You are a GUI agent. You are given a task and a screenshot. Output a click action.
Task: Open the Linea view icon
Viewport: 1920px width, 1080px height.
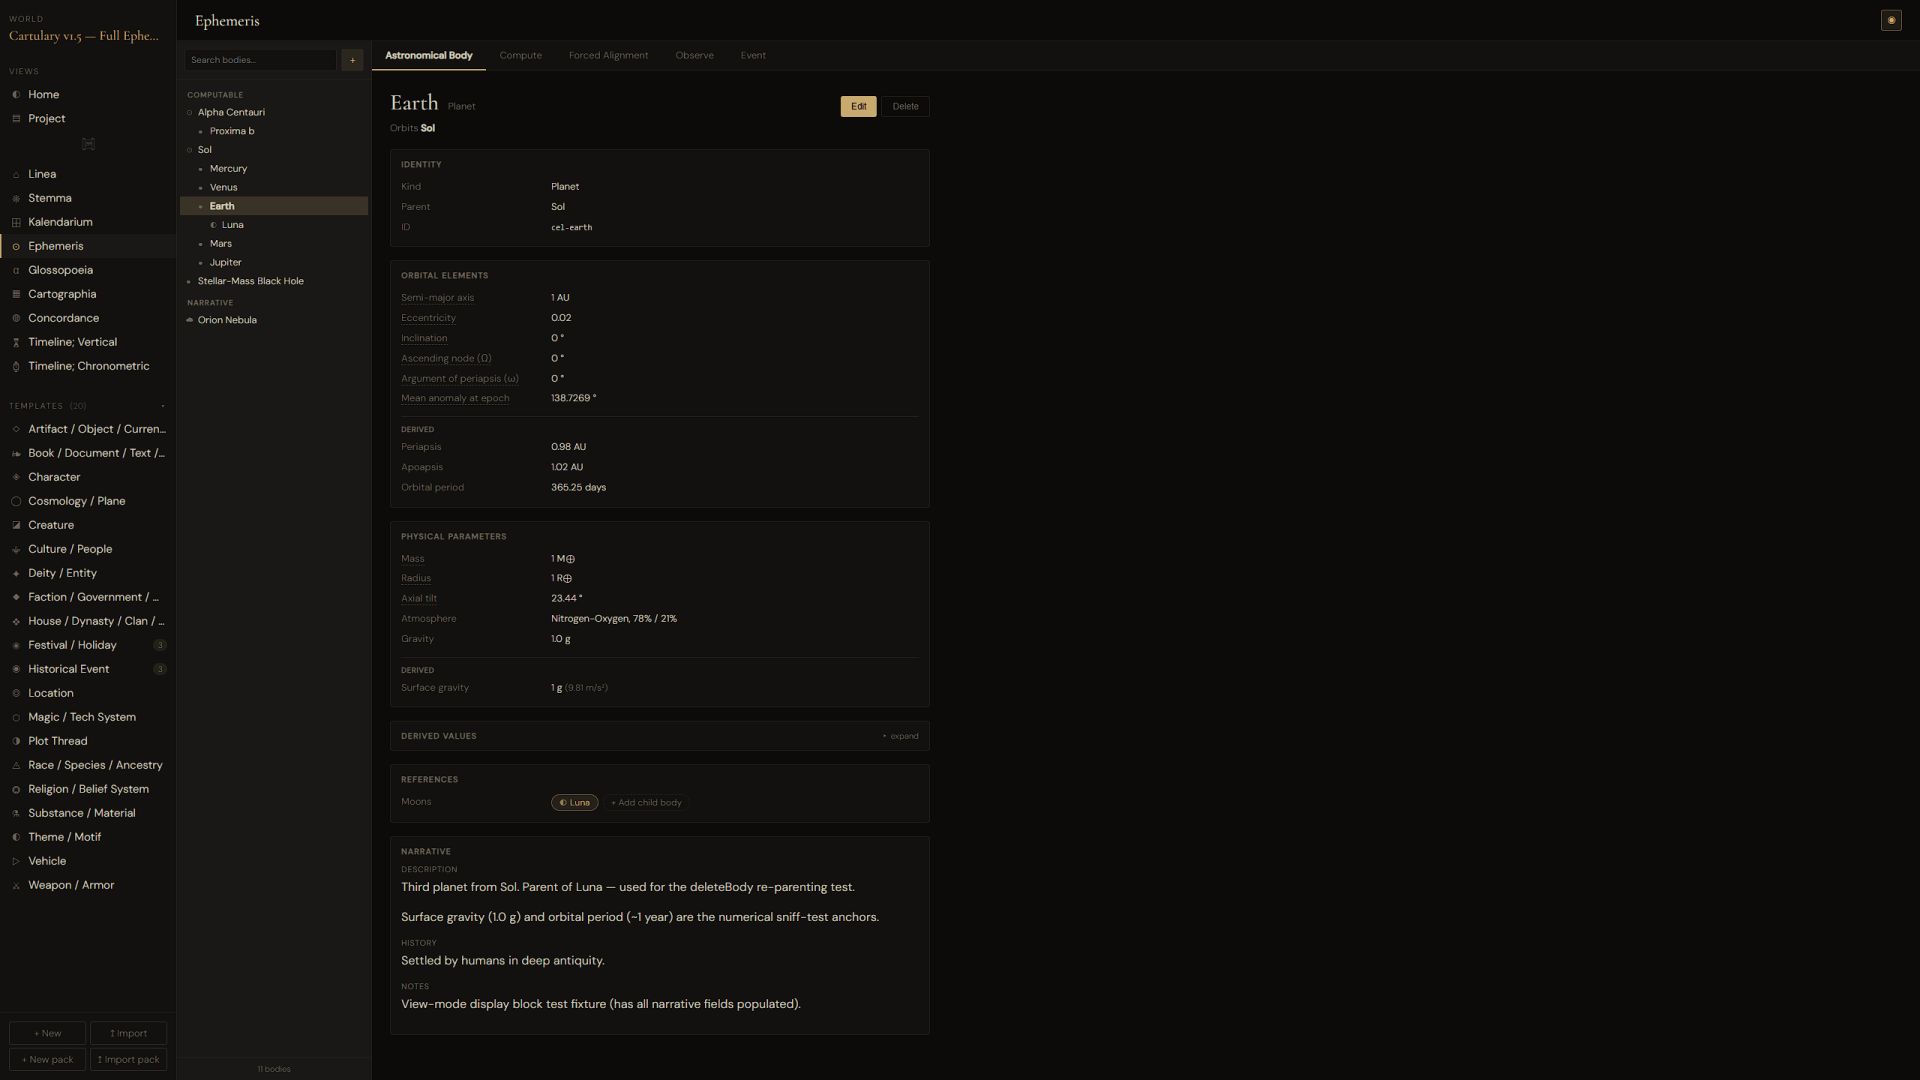coord(16,175)
